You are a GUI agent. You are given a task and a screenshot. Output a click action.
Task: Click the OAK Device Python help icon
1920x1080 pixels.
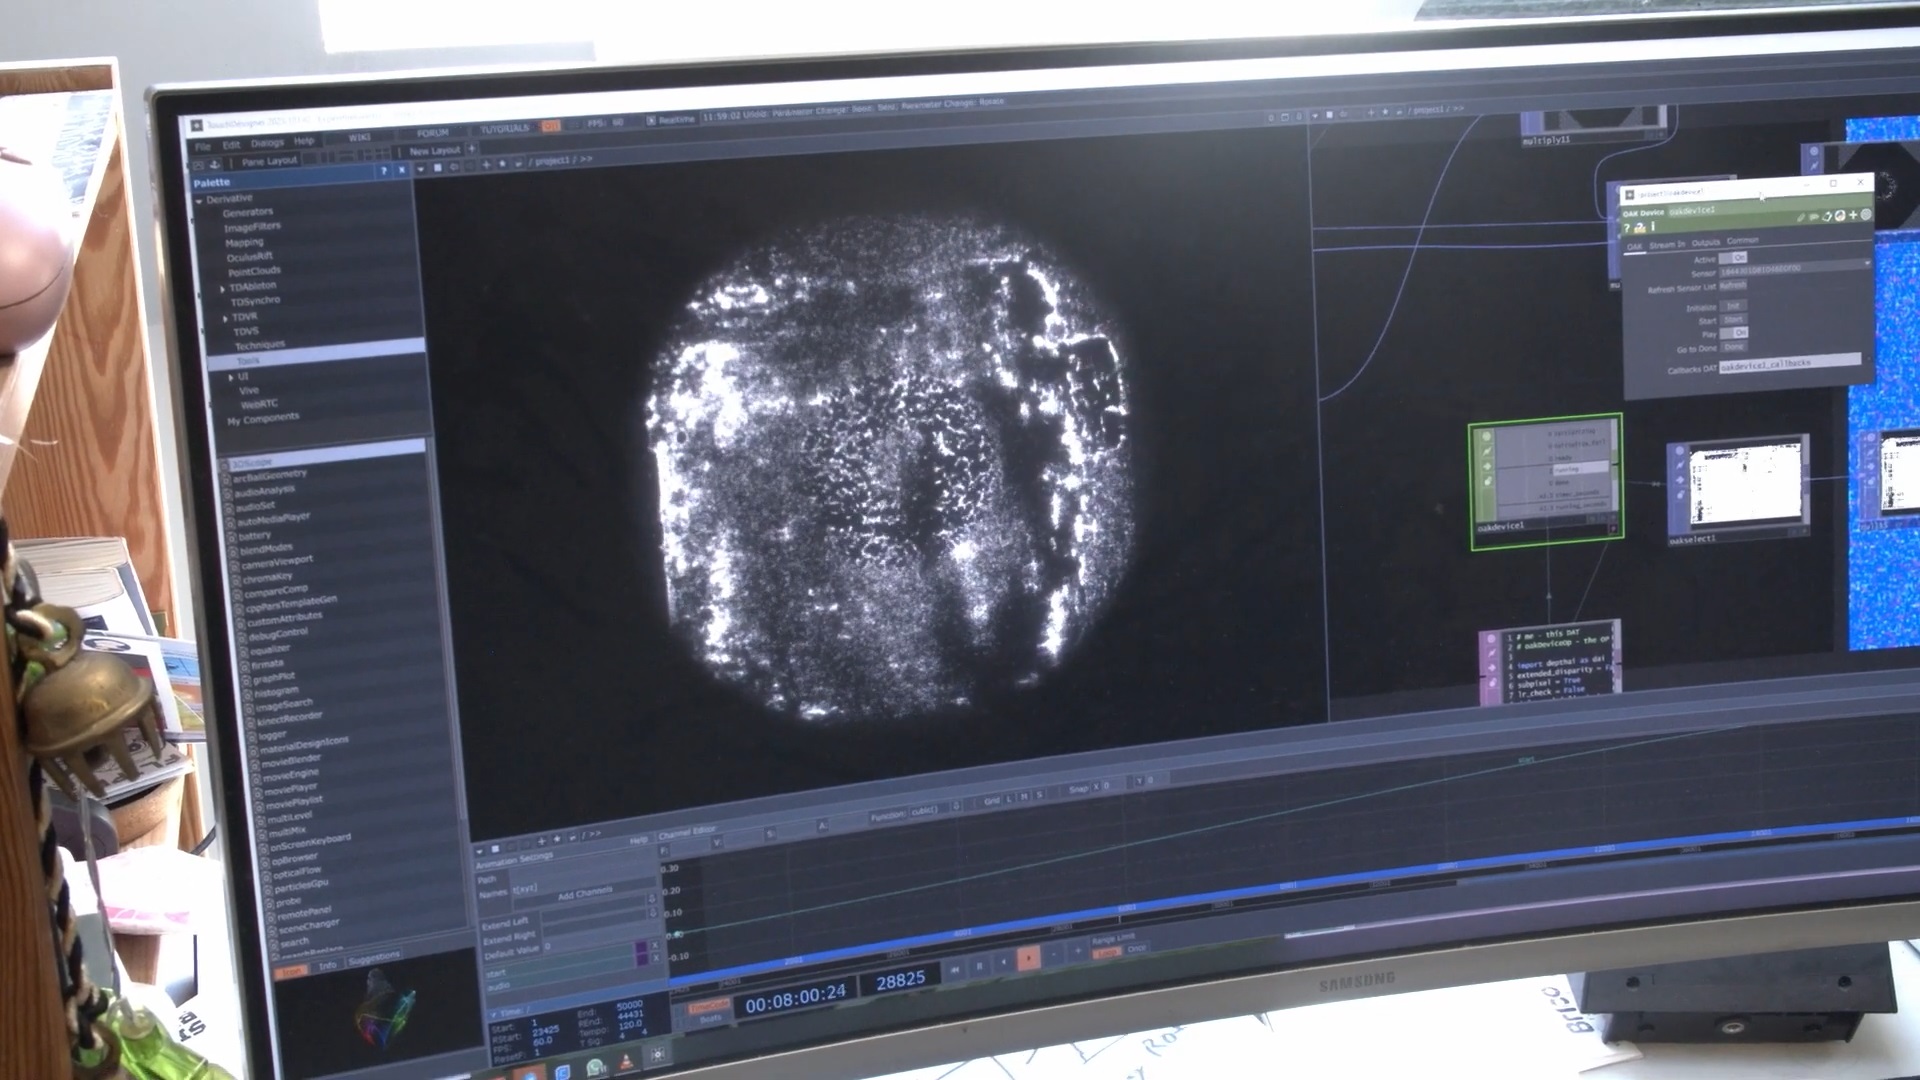tap(1640, 228)
